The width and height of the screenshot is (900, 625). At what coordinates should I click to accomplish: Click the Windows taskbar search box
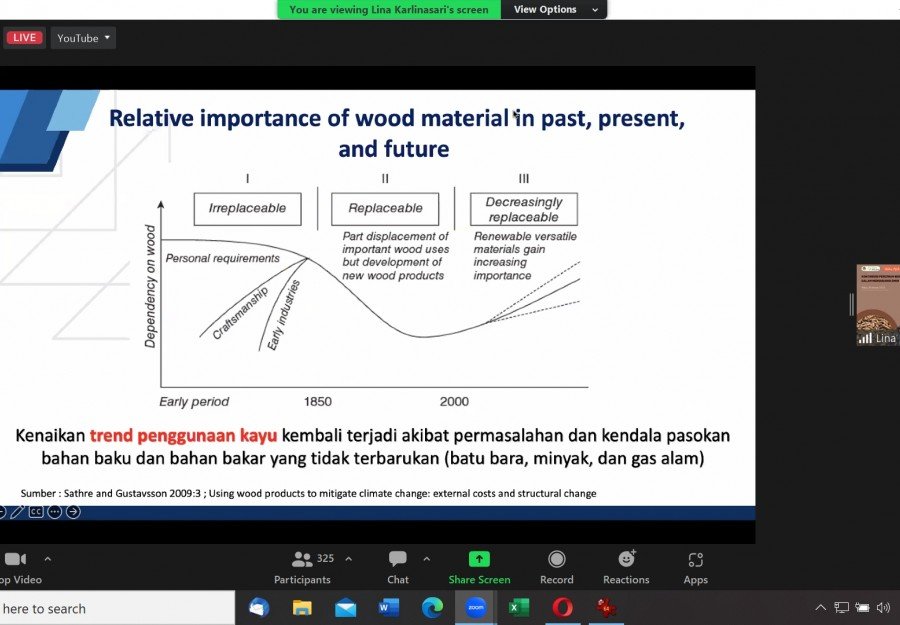pos(117,608)
